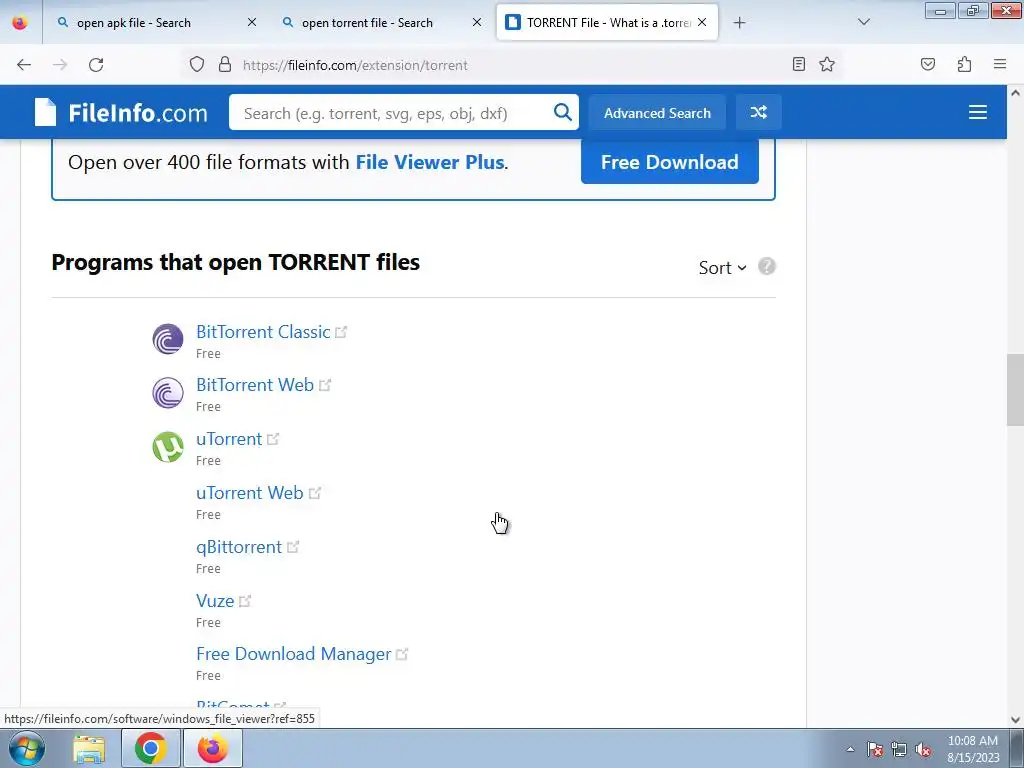Click the Advanced Search button
The image size is (1024, 768).
point(657,112)
